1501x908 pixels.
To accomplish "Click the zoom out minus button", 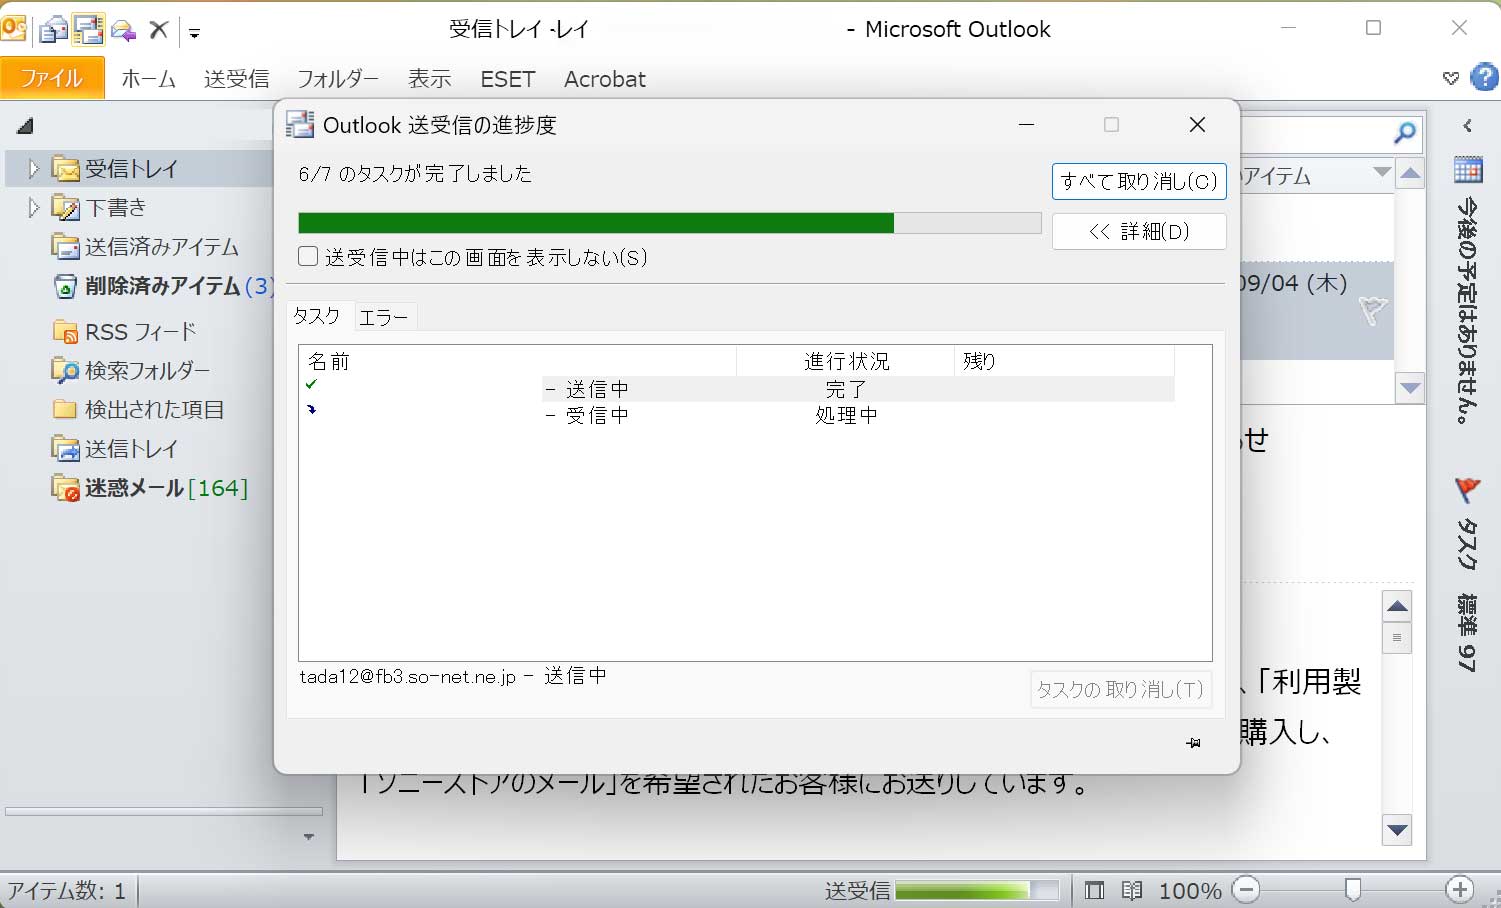I will pos(1246,889).
